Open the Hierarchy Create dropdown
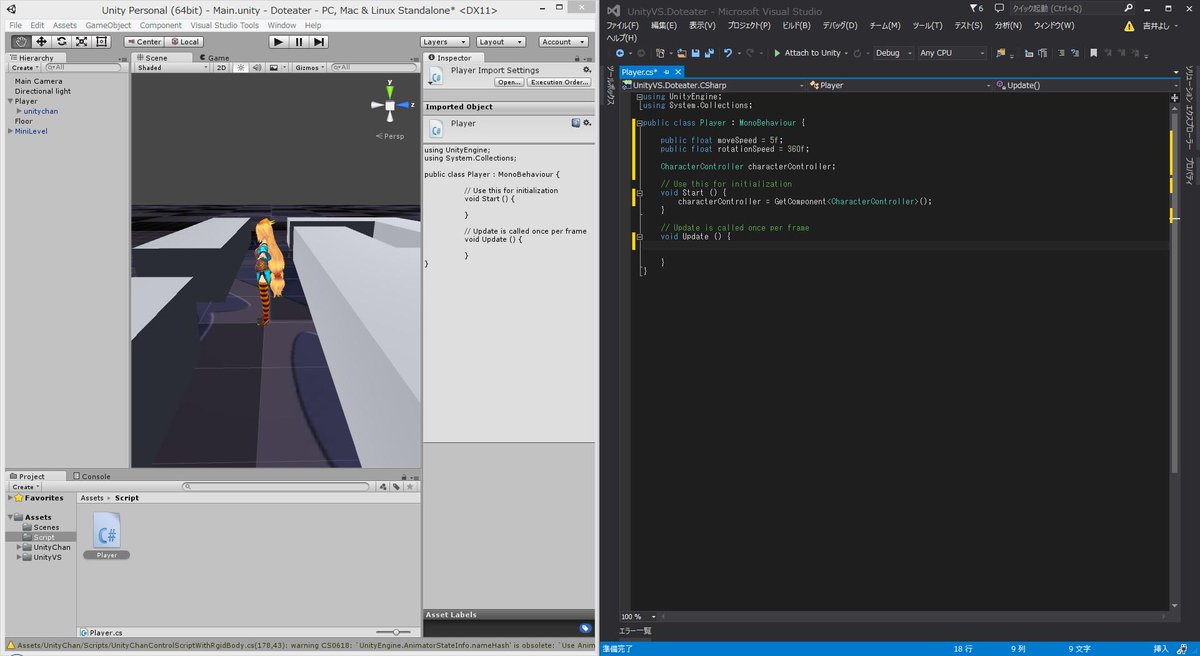 25,67
